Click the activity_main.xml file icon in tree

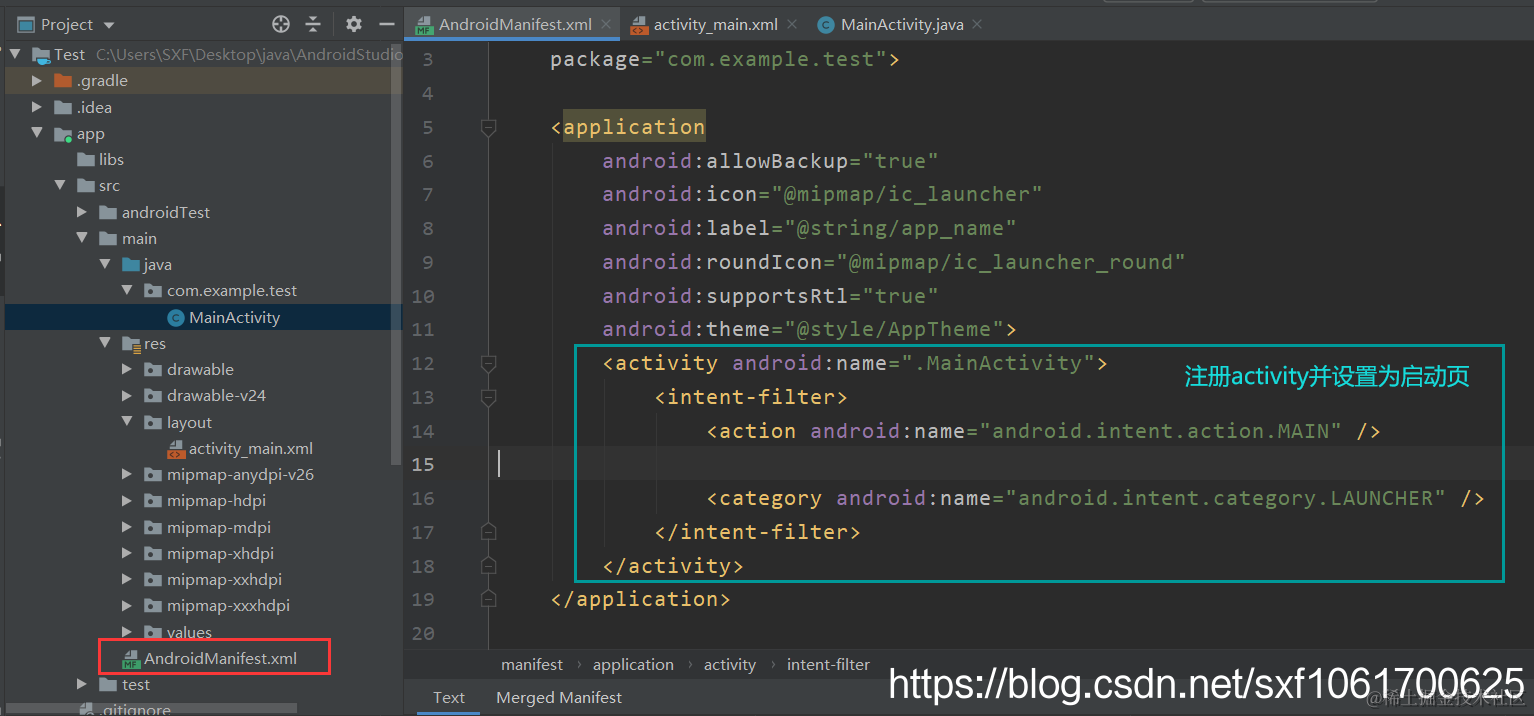pos(176,448)
